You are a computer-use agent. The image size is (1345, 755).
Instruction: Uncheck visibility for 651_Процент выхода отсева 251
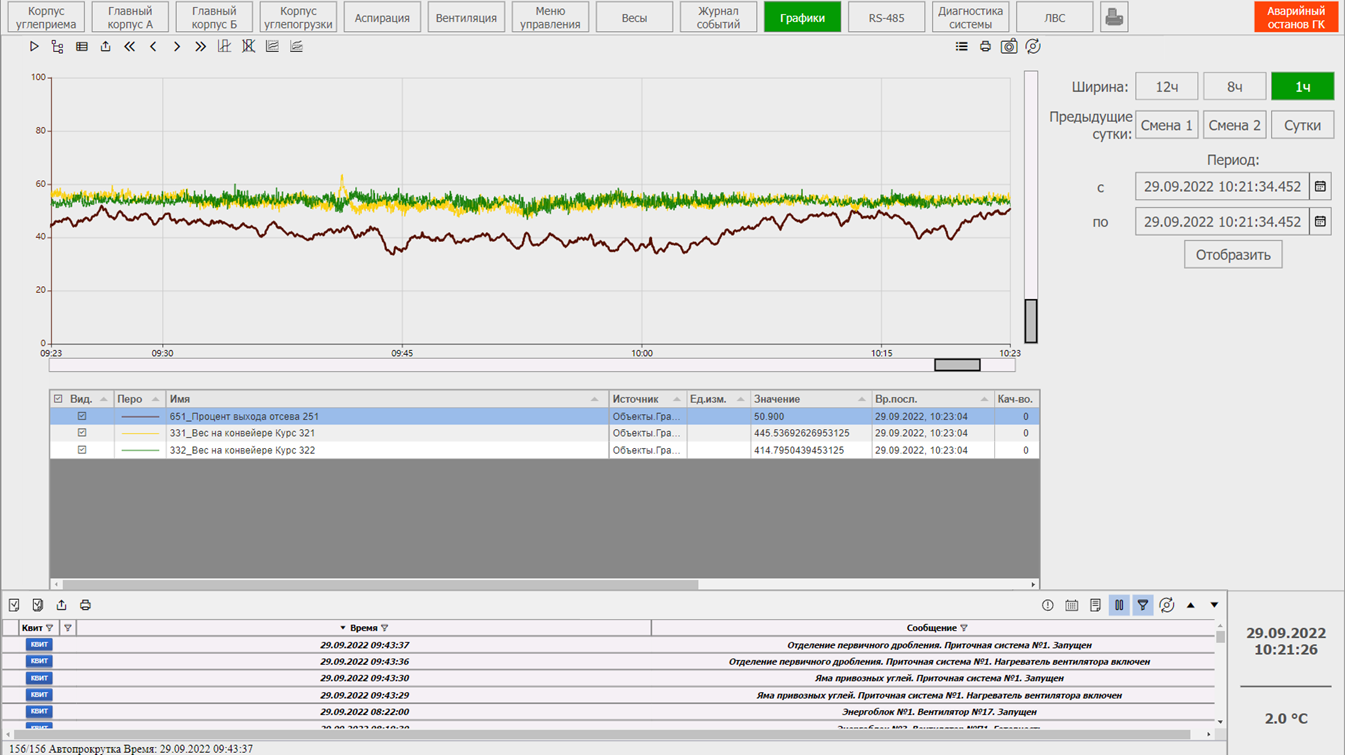82,416
